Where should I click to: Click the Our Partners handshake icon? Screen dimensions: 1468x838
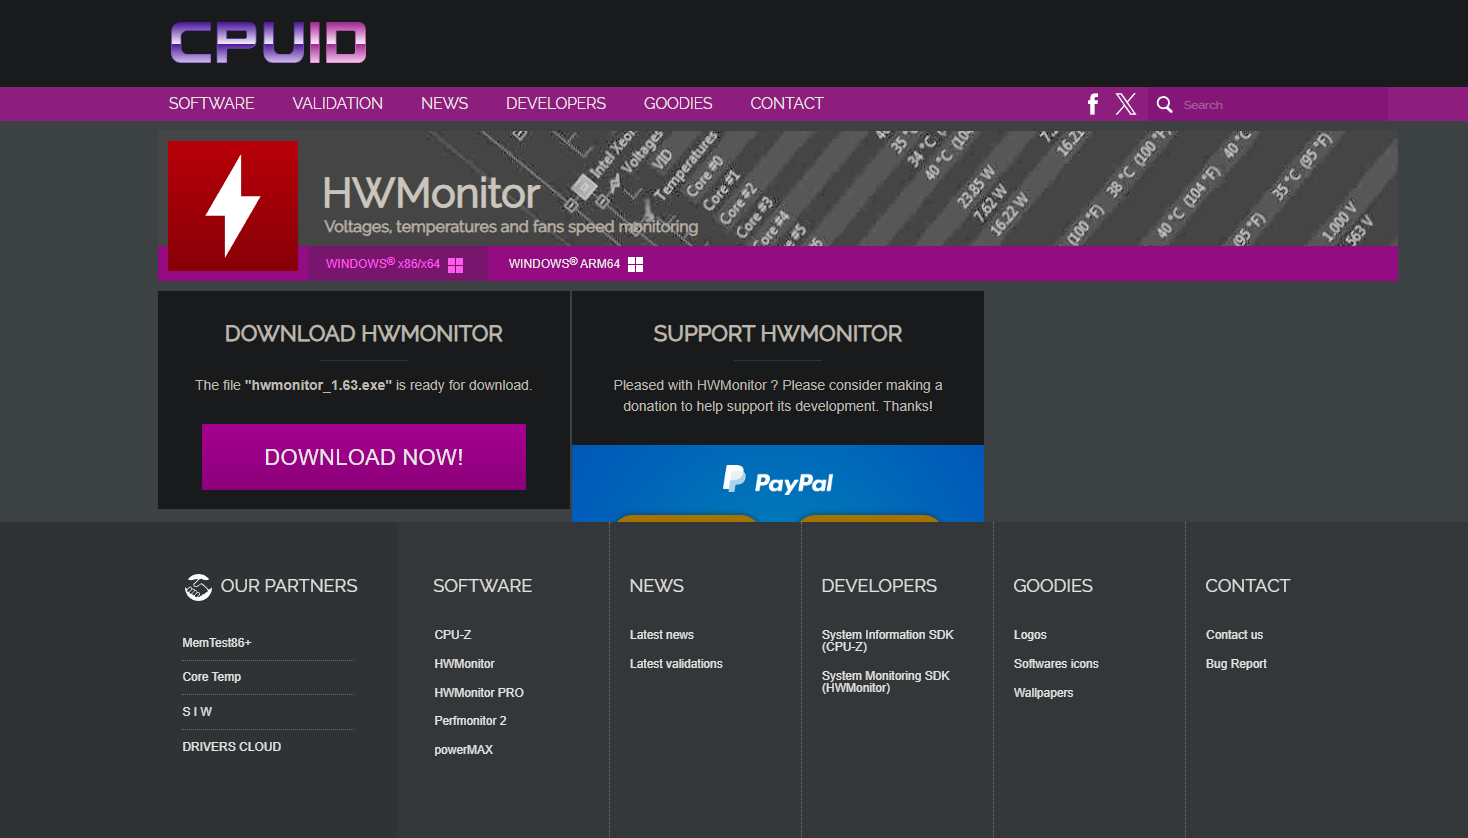(198, 587)
